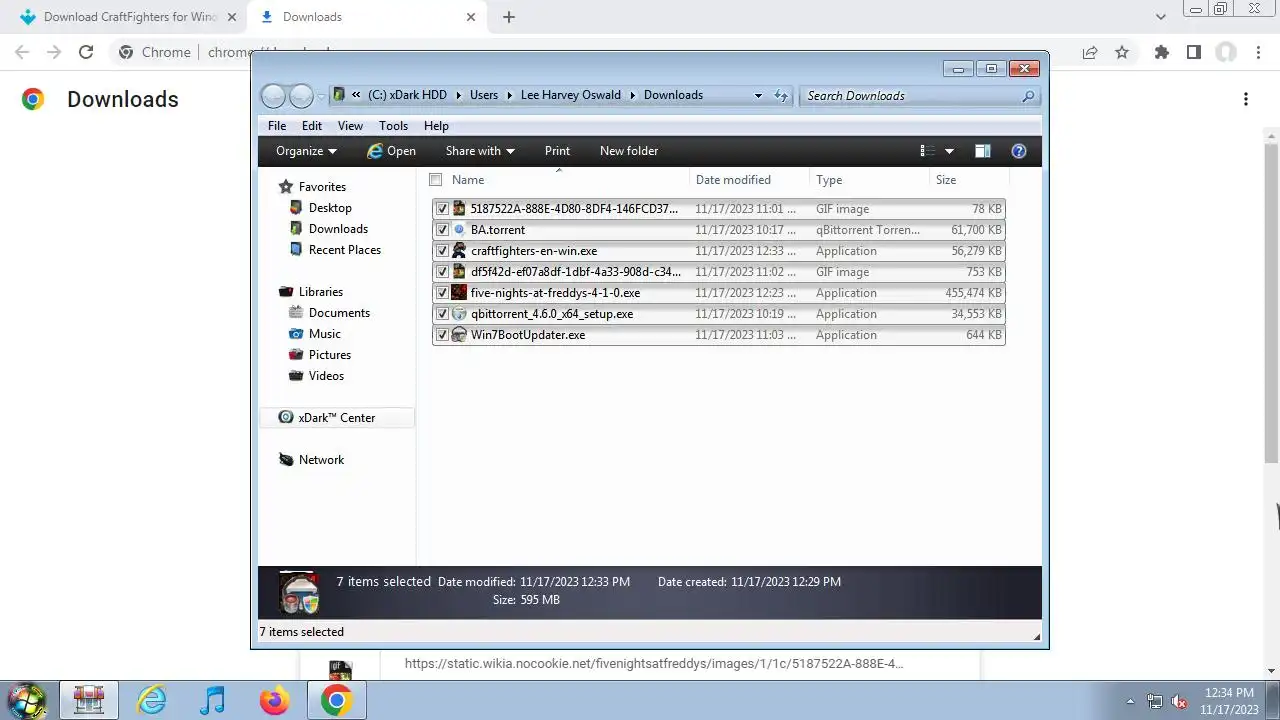Open the Pictures library

(x=329, y=355)
